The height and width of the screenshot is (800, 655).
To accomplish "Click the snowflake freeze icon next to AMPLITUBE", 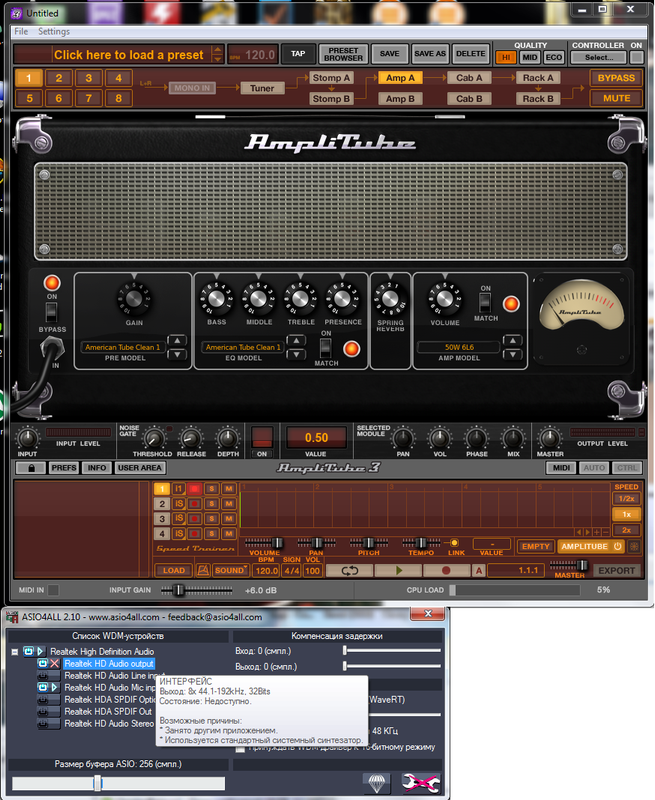I will [634, 546].
